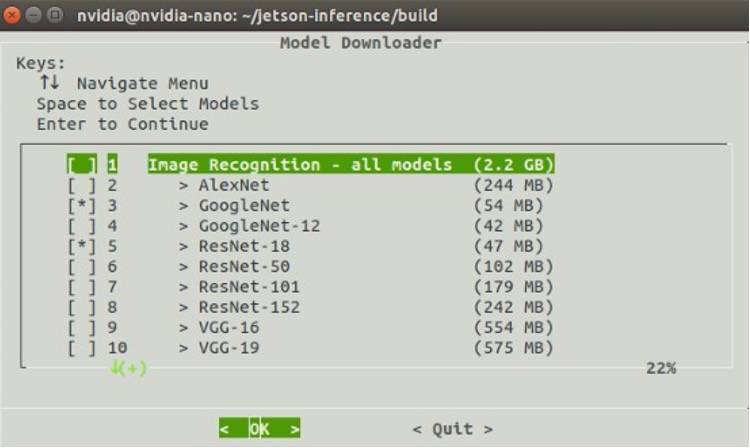Uncheck the ResNet-18 model checkbox
Screen dimensions: 750x448
click(82, 246)
